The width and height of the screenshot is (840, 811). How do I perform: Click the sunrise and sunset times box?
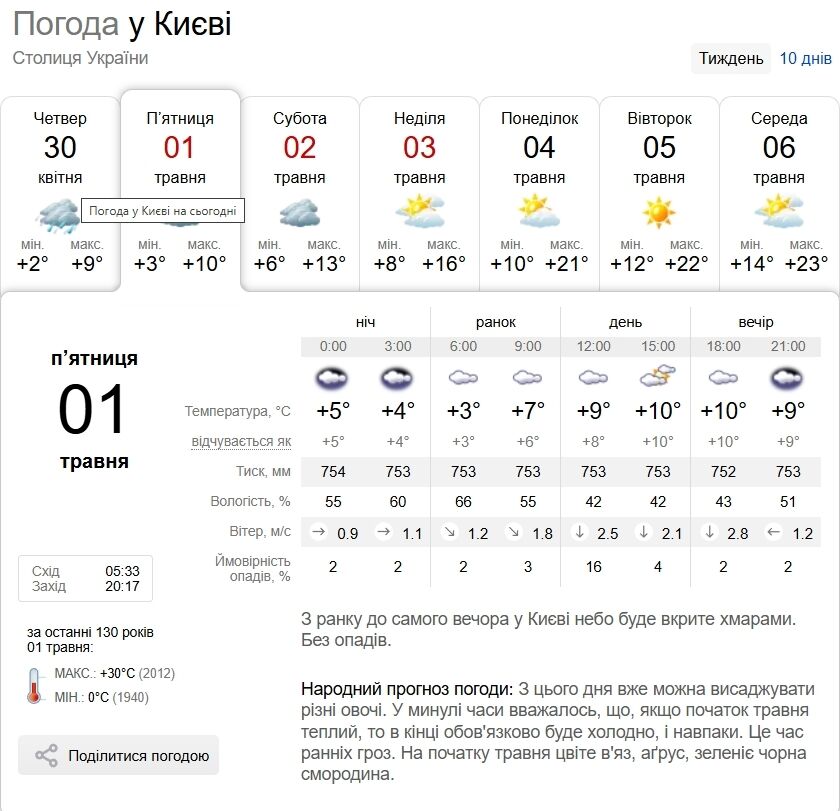(85, 578)
